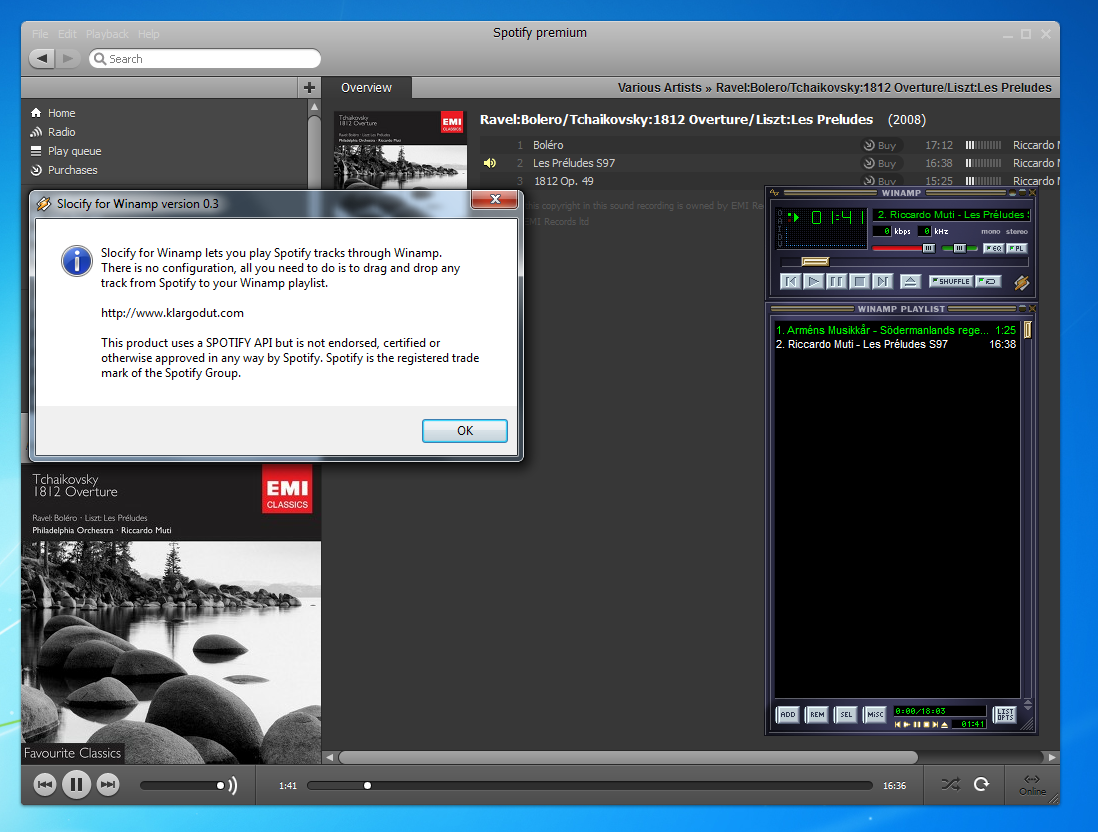Viewport: 1098px width, 832px height.
Task: Click into Spotify's Search field
Action: click(204, 59)
